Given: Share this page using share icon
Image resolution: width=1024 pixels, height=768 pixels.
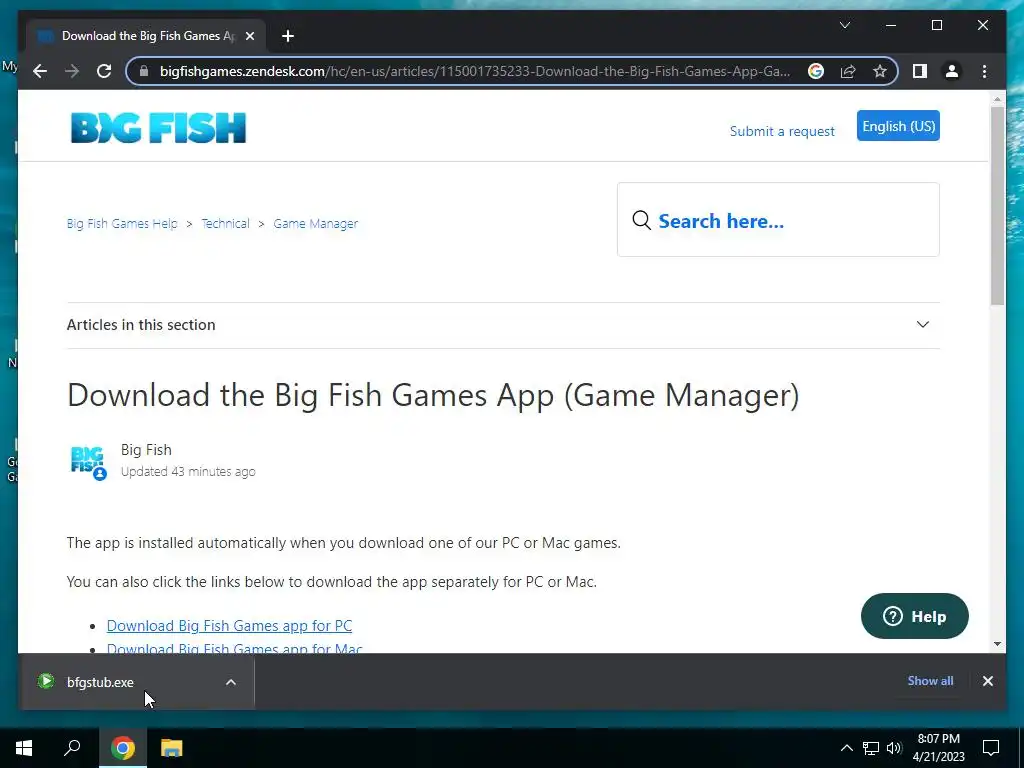Looking at the screenshot, I should click(848, 71).
